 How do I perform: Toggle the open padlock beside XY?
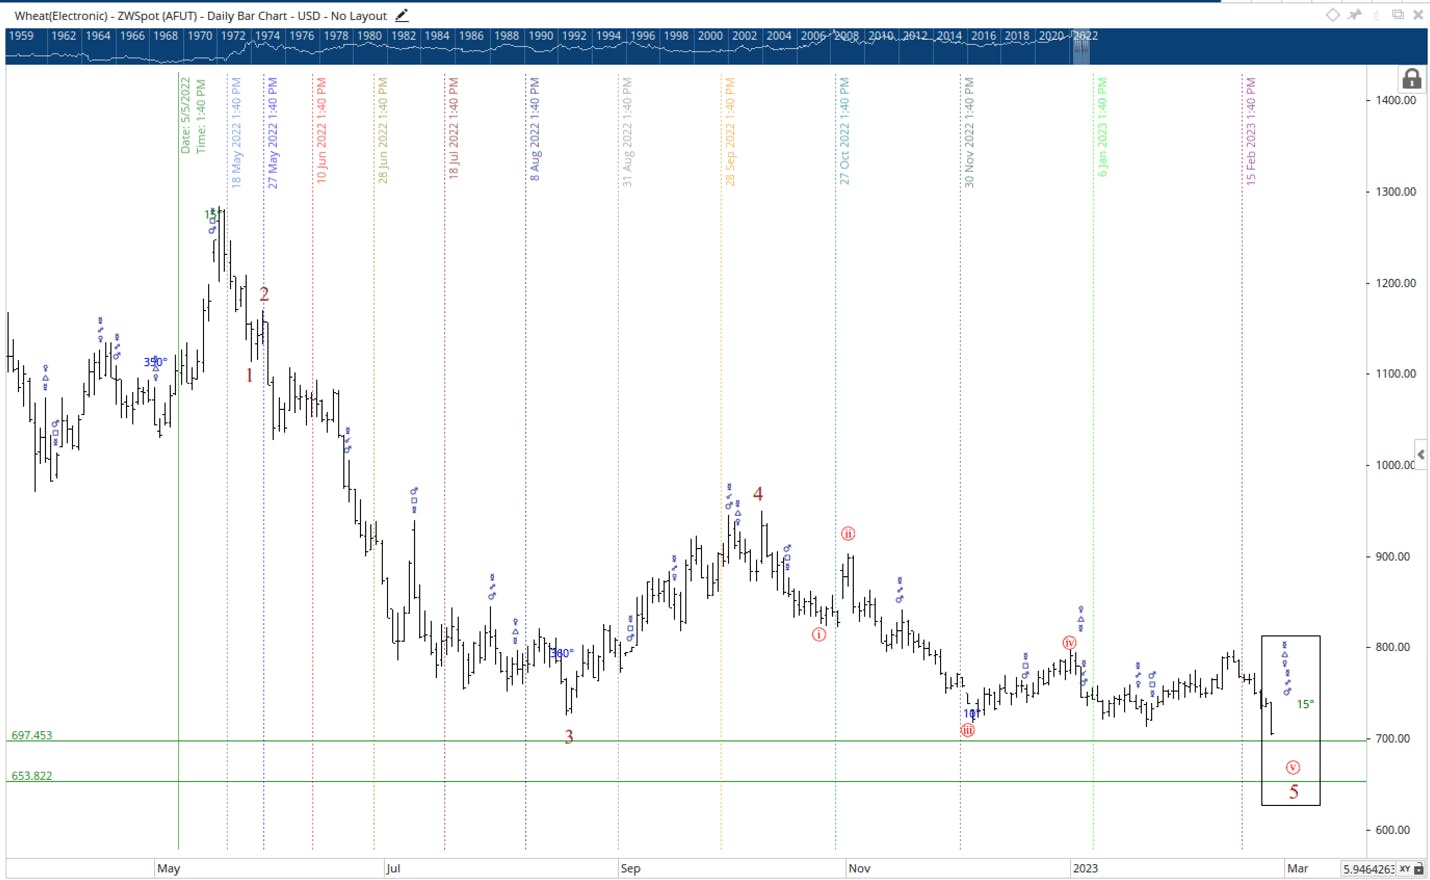pos(1419,869)
